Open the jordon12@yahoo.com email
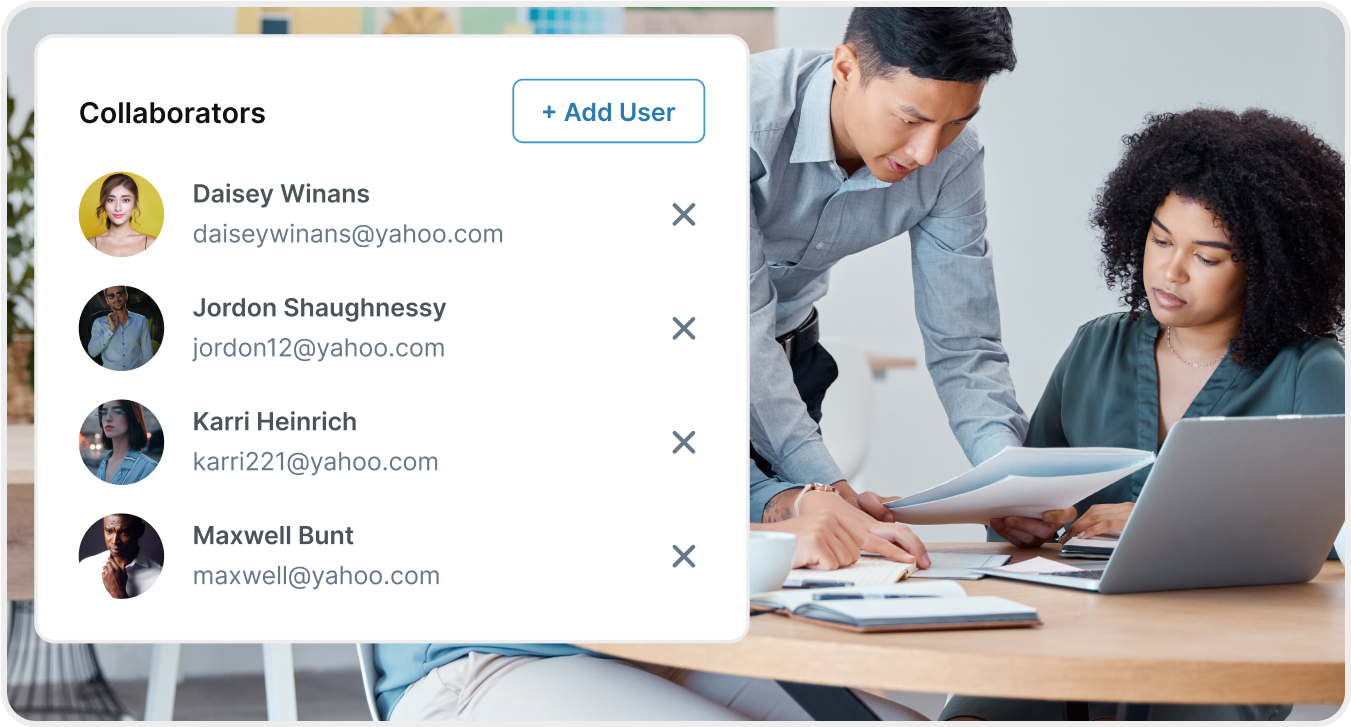 pos(319,349)
